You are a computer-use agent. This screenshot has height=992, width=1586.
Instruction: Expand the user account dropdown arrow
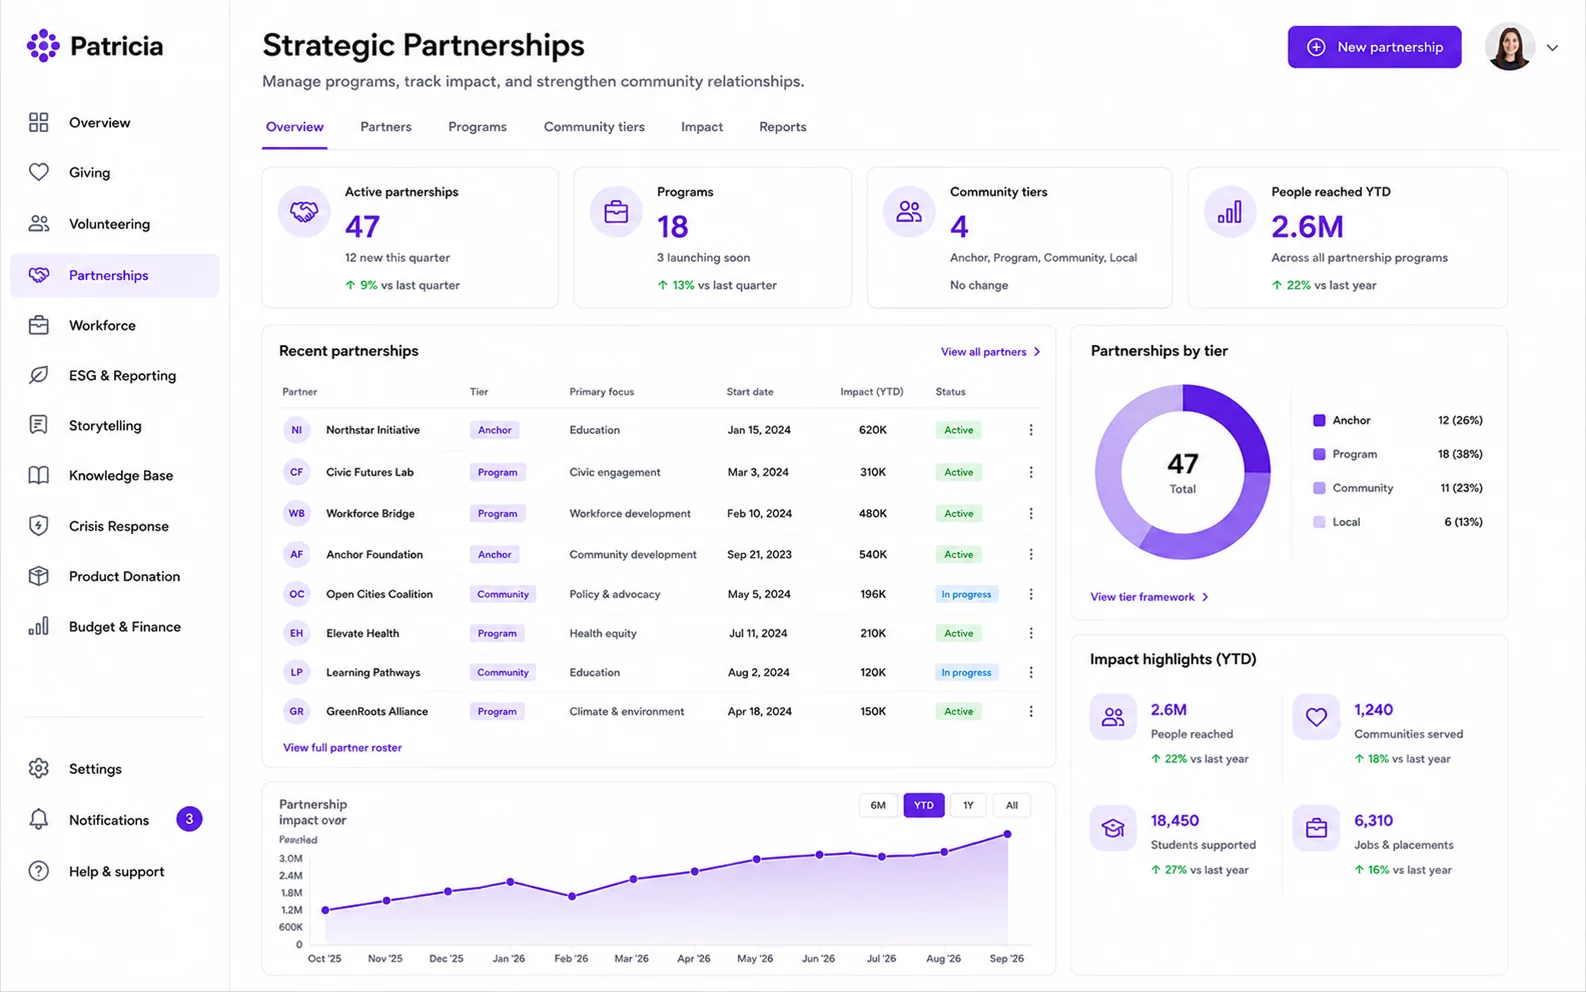click(1552, 47)
